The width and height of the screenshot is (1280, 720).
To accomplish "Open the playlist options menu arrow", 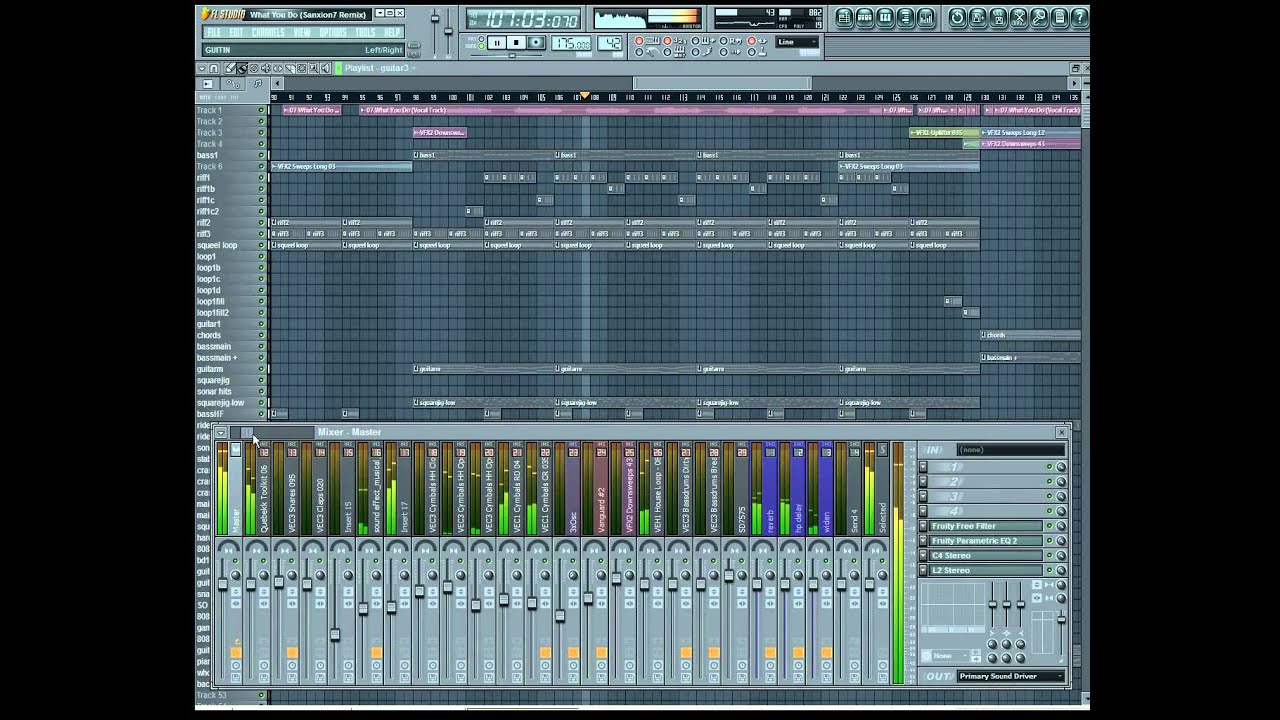I will click(202, 68).
